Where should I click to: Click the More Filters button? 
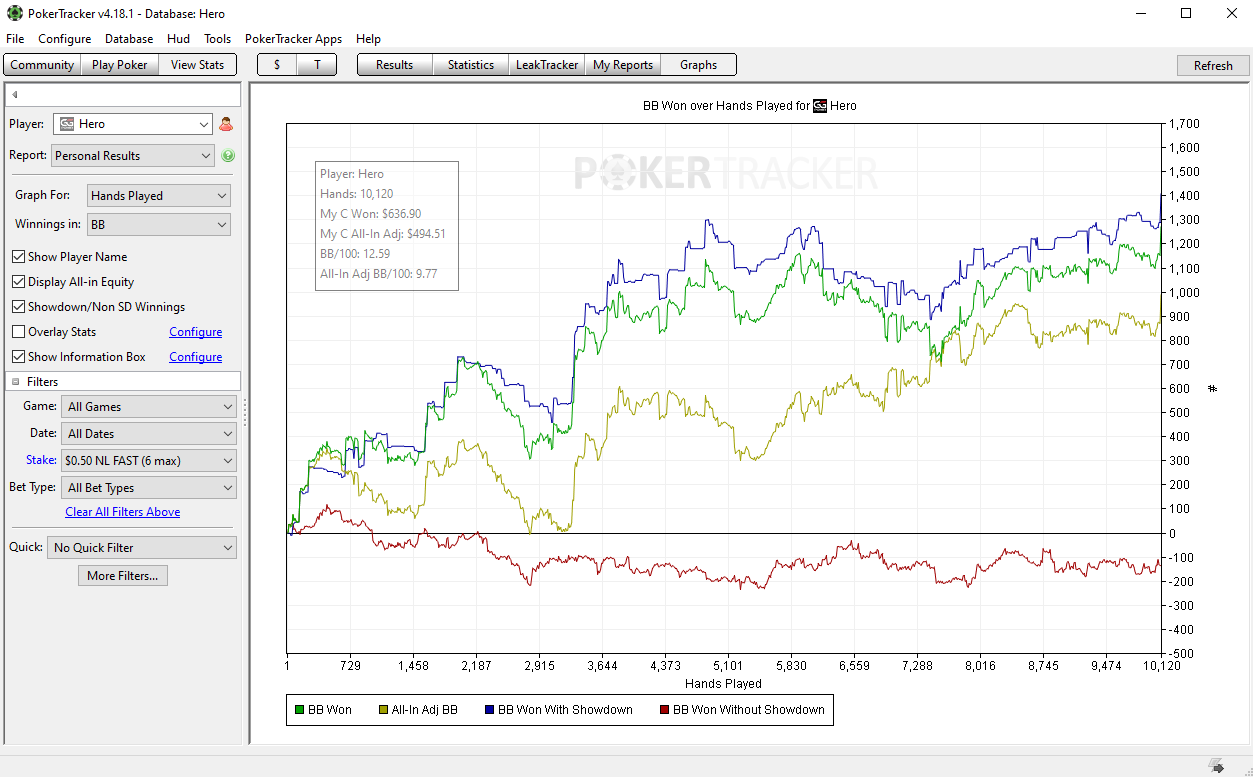[123, 576]
